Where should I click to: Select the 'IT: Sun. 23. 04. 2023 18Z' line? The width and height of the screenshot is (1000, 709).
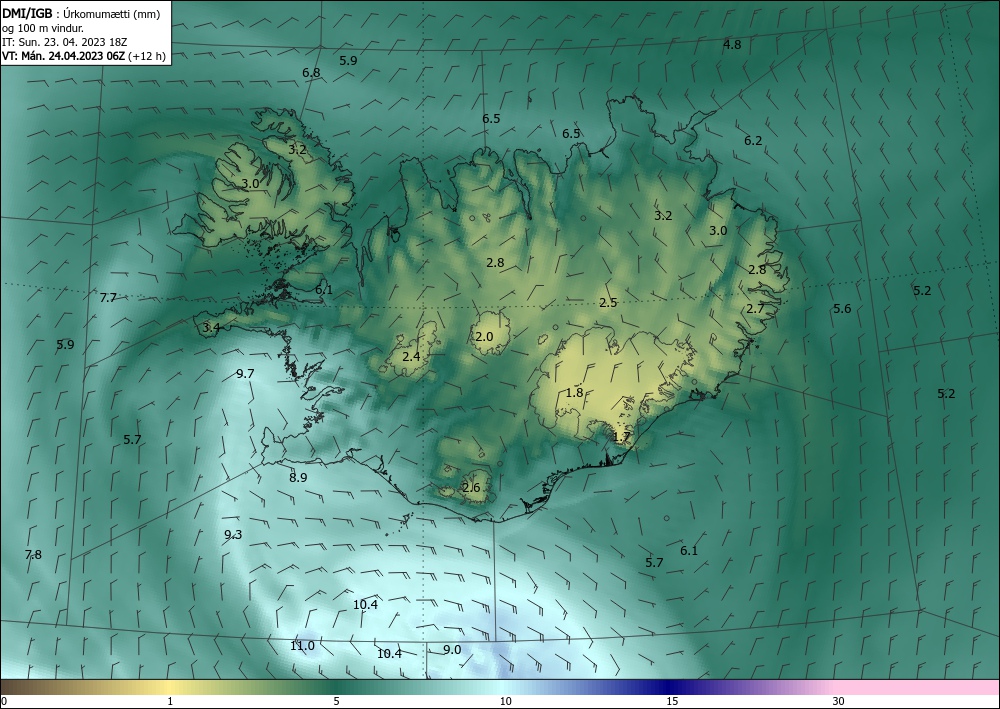64,42
